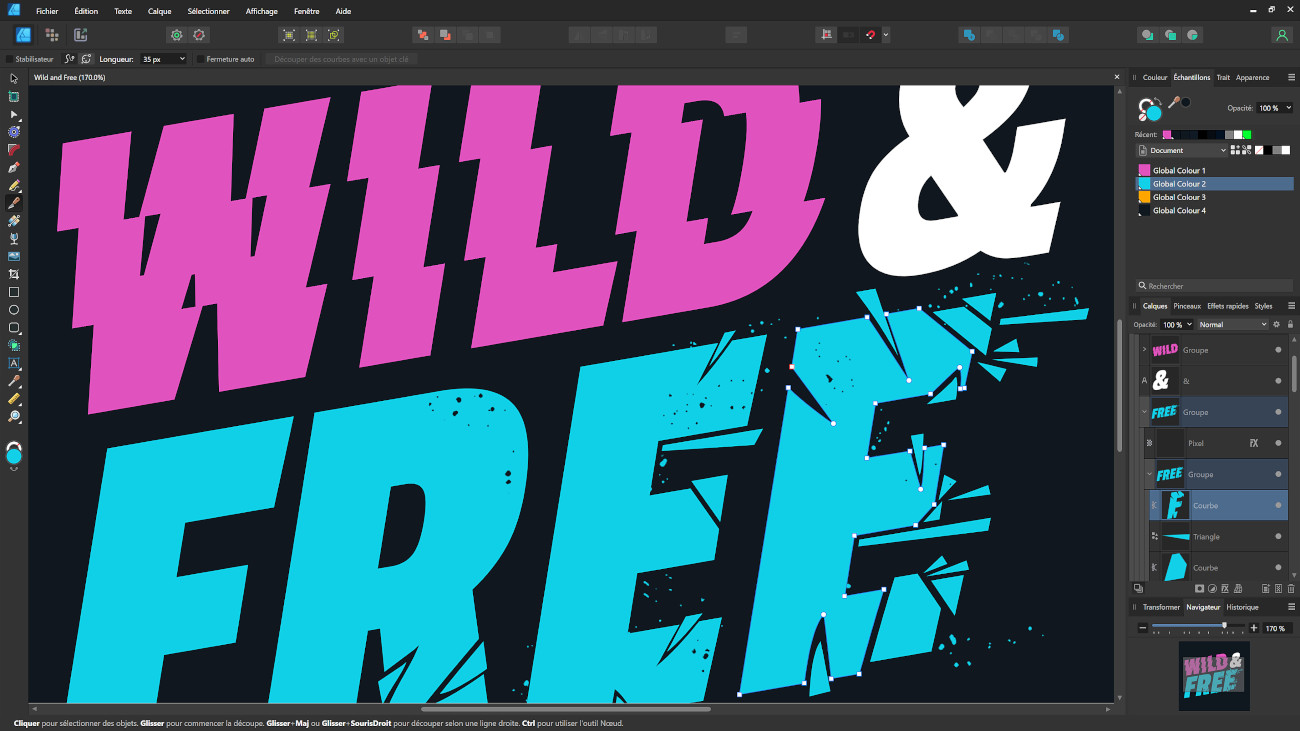Switch to the Historique tab
Screen dimensions: 1300x731
pos(1242,607)
